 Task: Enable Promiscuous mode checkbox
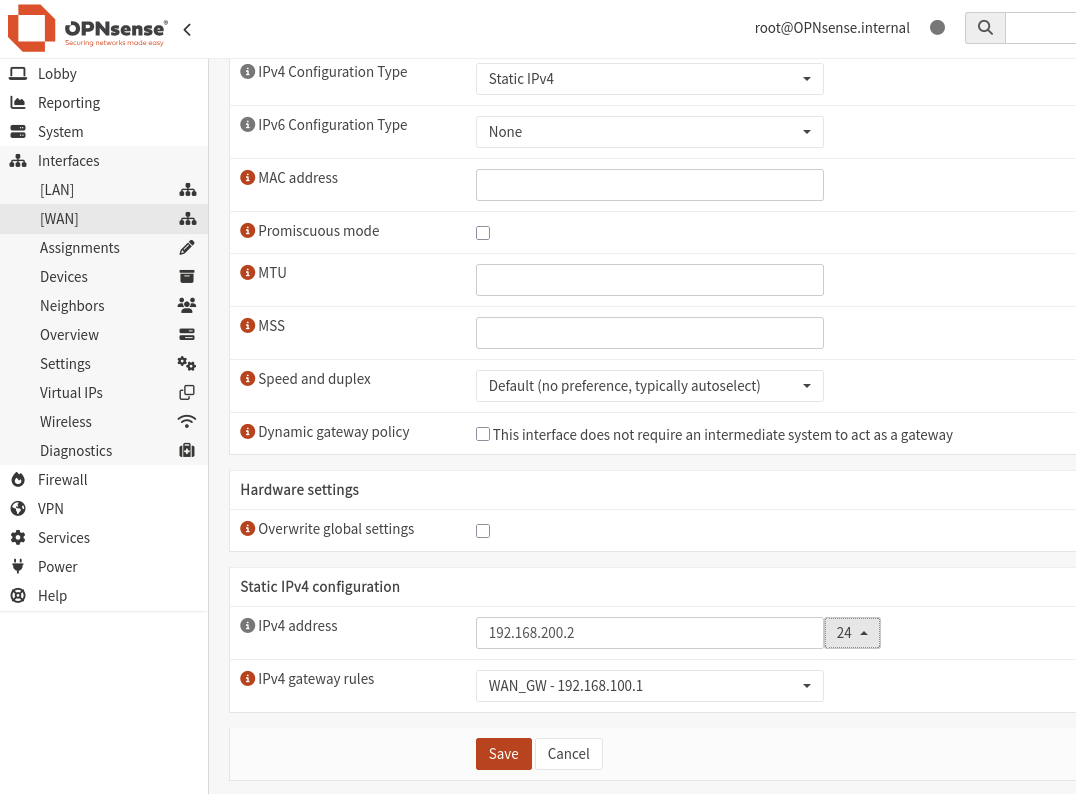tap(483, 233)
